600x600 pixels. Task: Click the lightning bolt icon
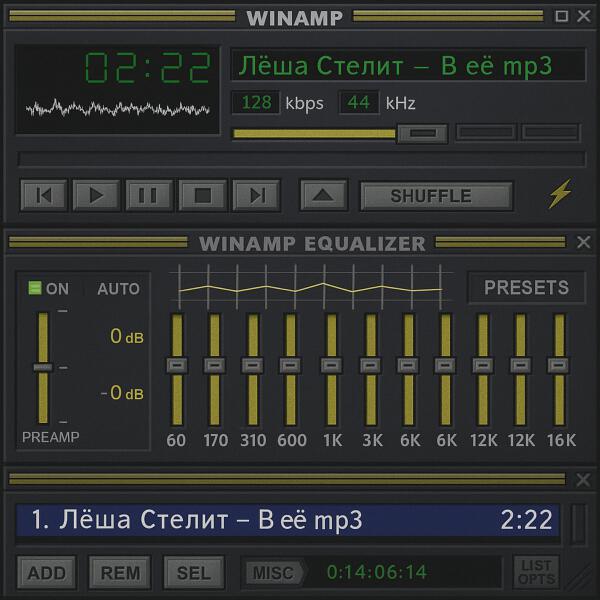[x=559, y=194]
